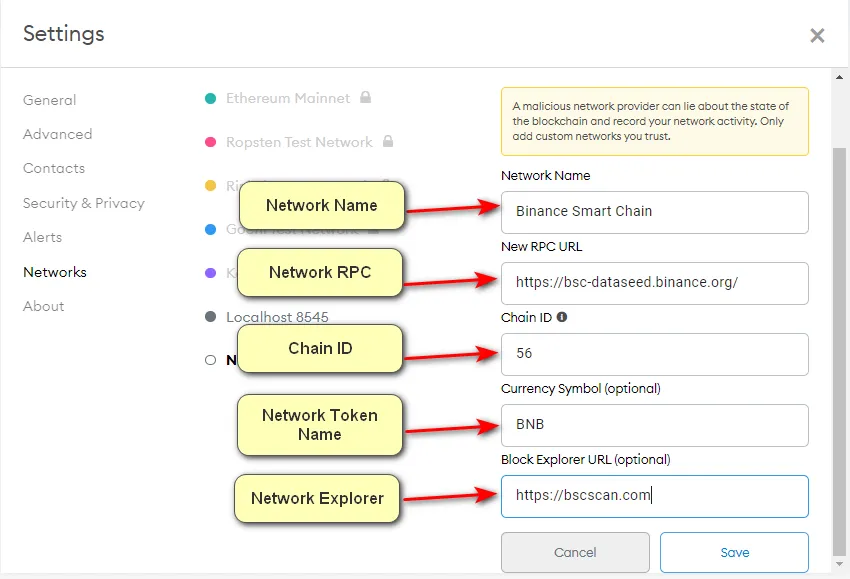This screenshot has height=579, width=850.
Task: Select the Localhost 8545 network
Action: (277, 317)
